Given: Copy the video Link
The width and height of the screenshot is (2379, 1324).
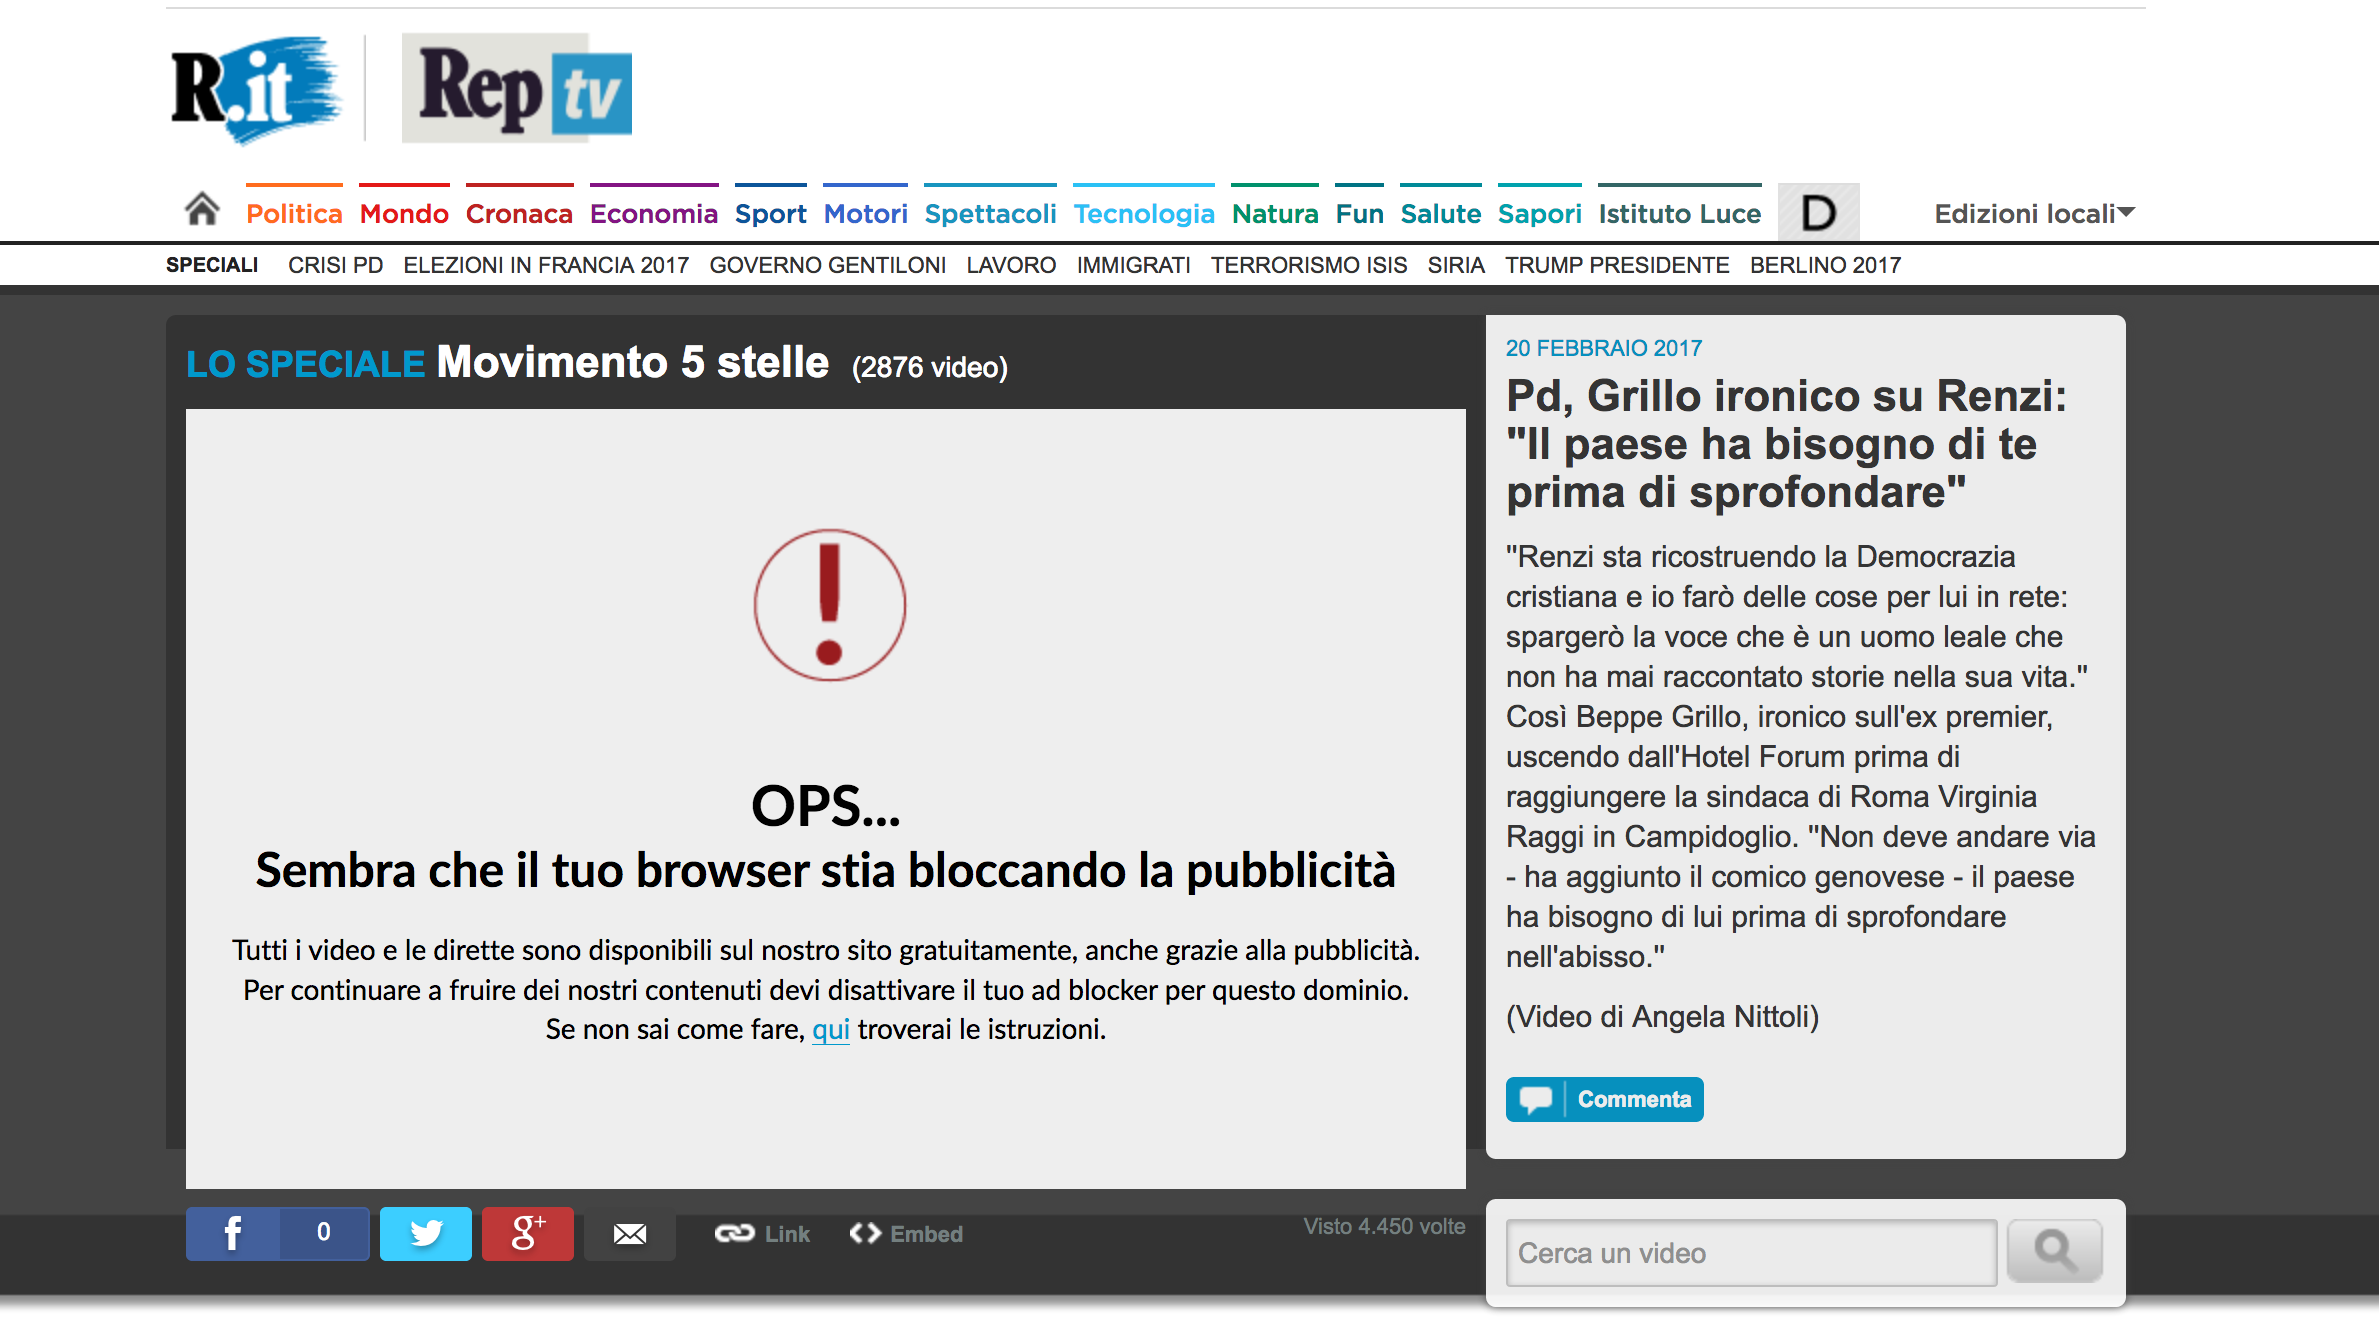Looking at the screenshot, I should pos(763,1234).
